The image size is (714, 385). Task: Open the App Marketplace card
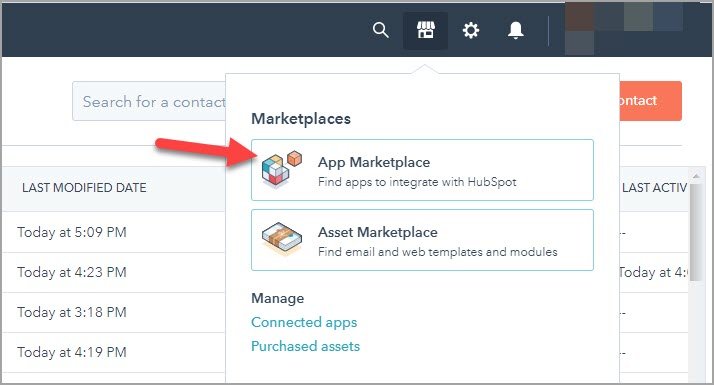coord(422,170)
